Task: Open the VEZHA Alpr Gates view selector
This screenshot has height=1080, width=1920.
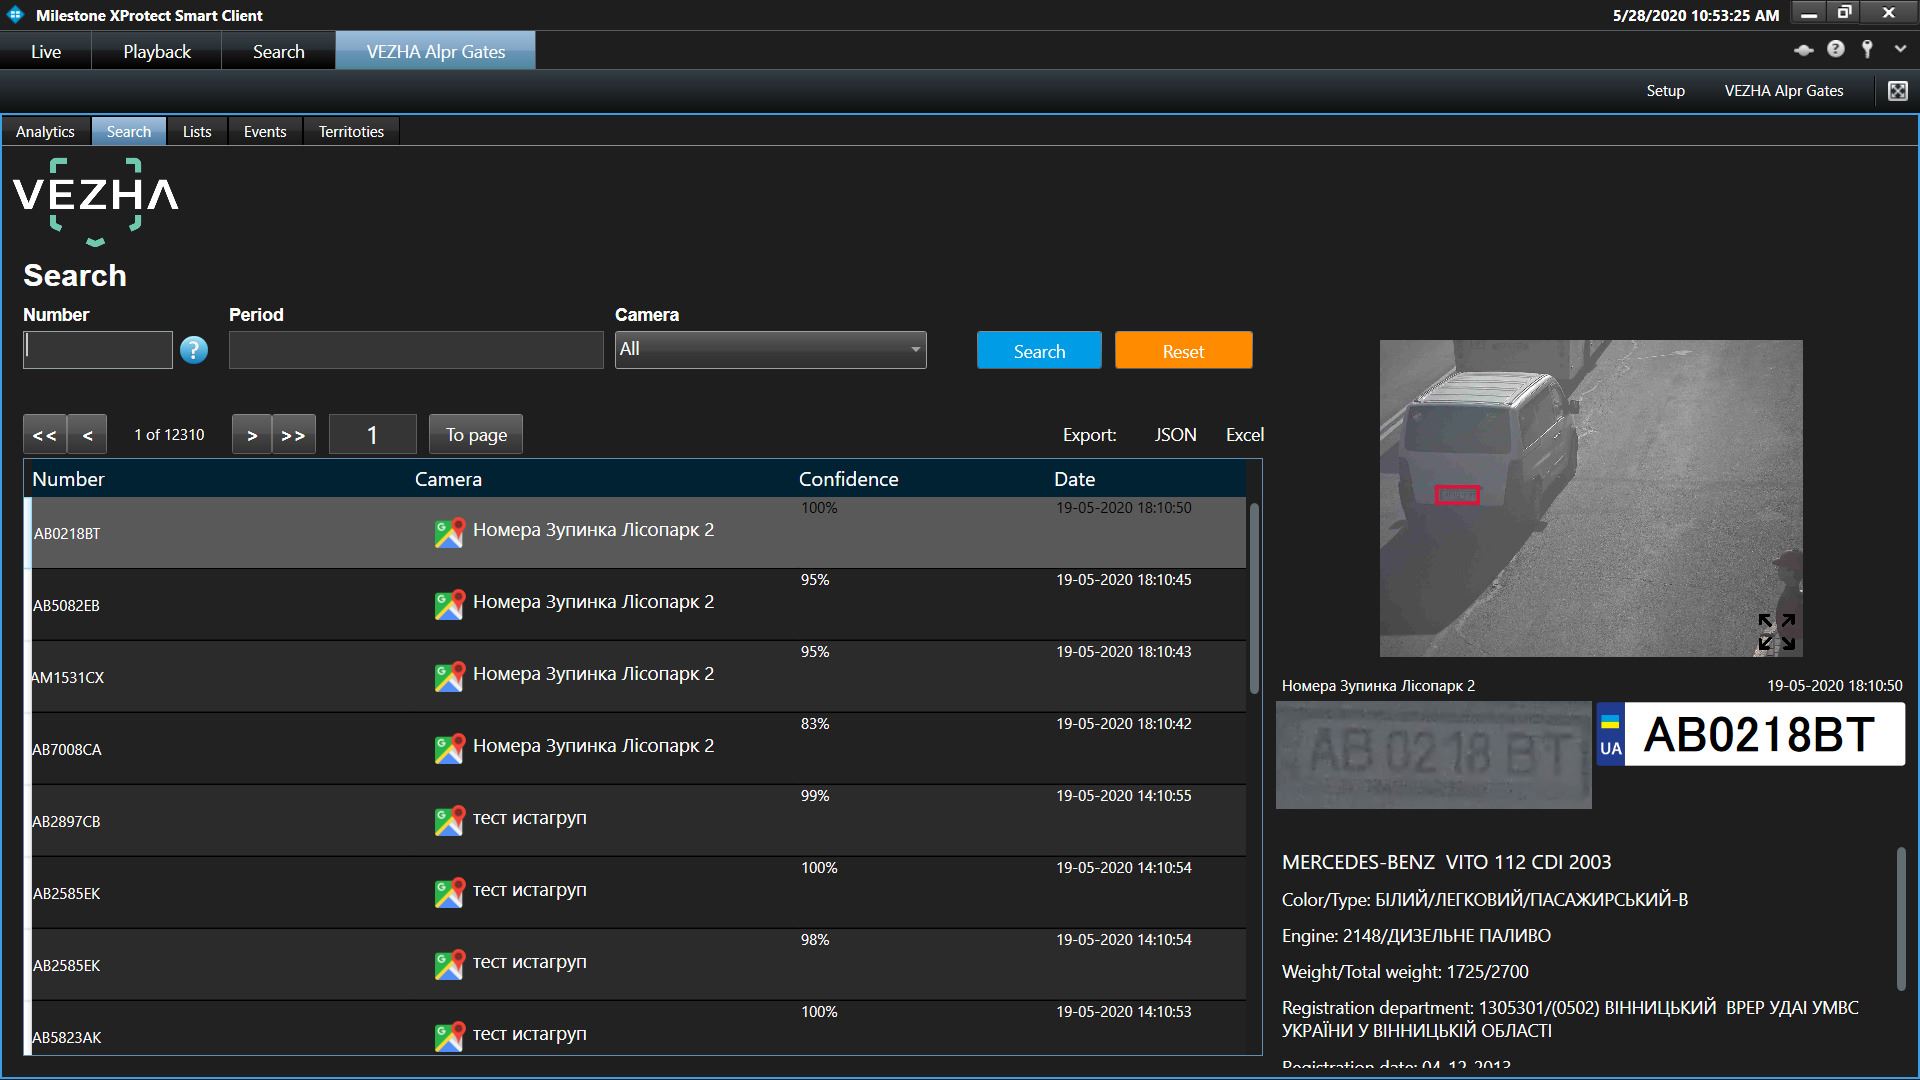Action: [x=1784, y=90]
